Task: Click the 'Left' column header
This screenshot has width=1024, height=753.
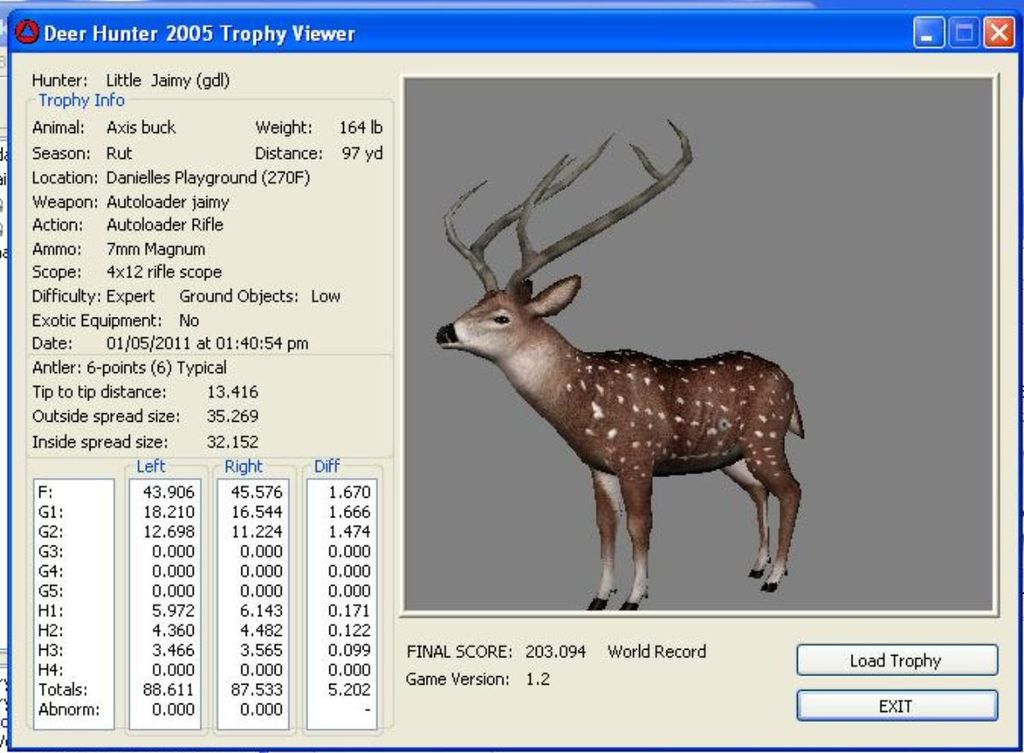Action: coord(150,466)
